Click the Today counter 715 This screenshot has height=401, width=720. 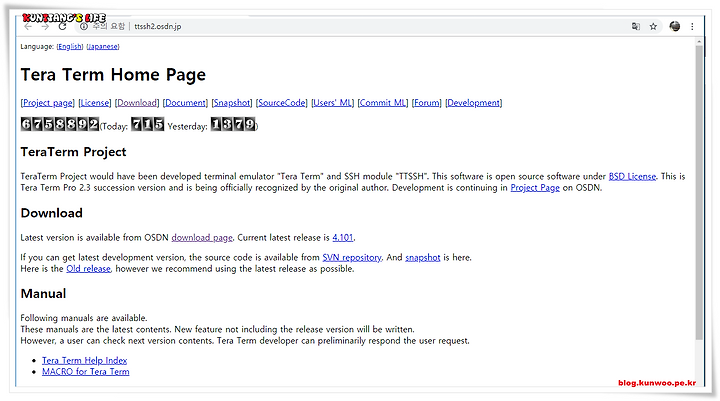click(147, 124)
